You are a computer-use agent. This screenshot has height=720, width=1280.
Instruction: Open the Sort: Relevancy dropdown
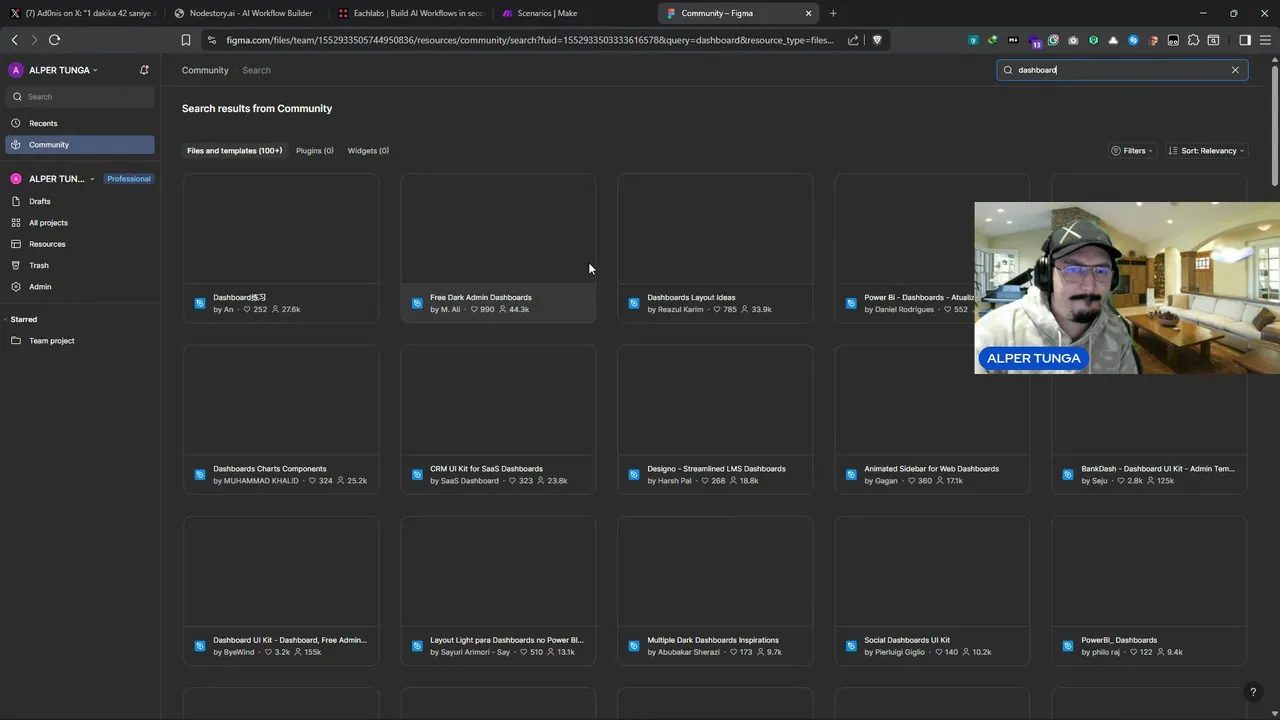pyautogui.click(x=1207, y=151)
